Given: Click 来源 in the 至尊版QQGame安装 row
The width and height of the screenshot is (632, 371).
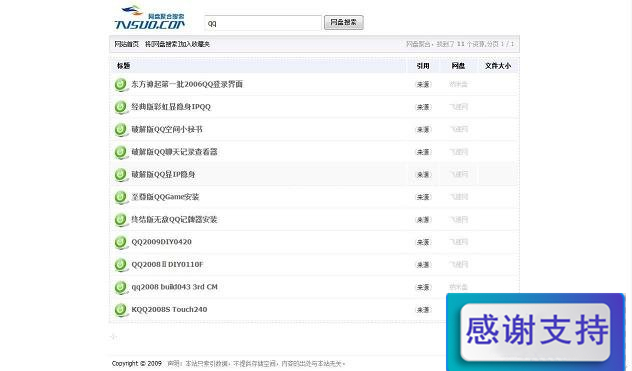Looking at the screenshot, I should 423,197.
